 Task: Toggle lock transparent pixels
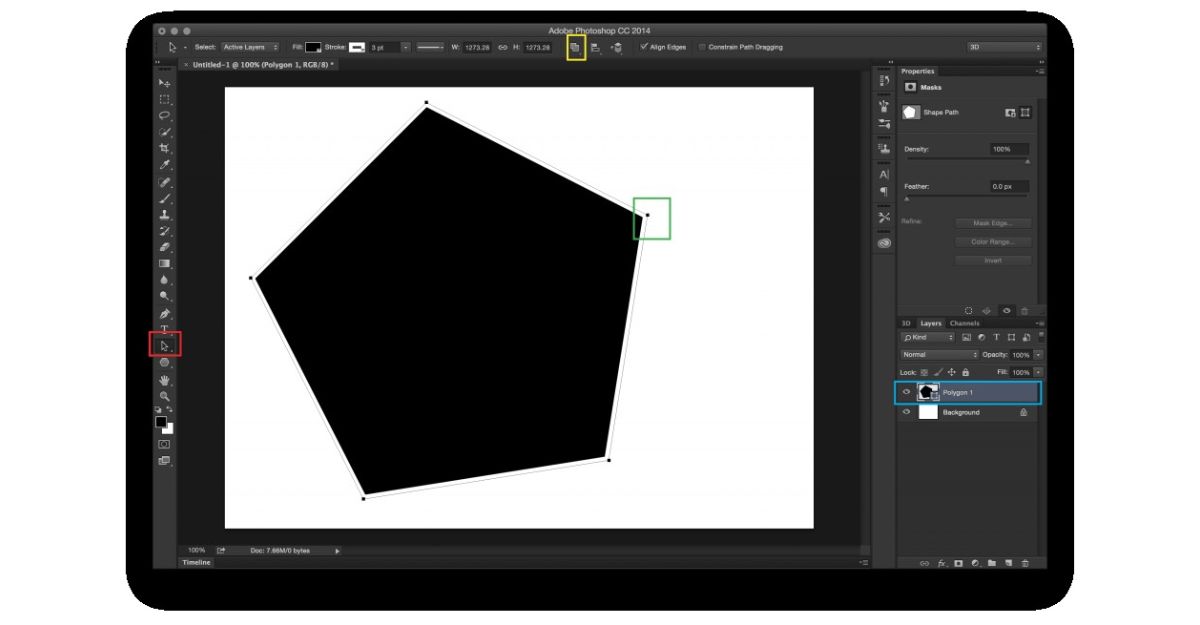924,372
